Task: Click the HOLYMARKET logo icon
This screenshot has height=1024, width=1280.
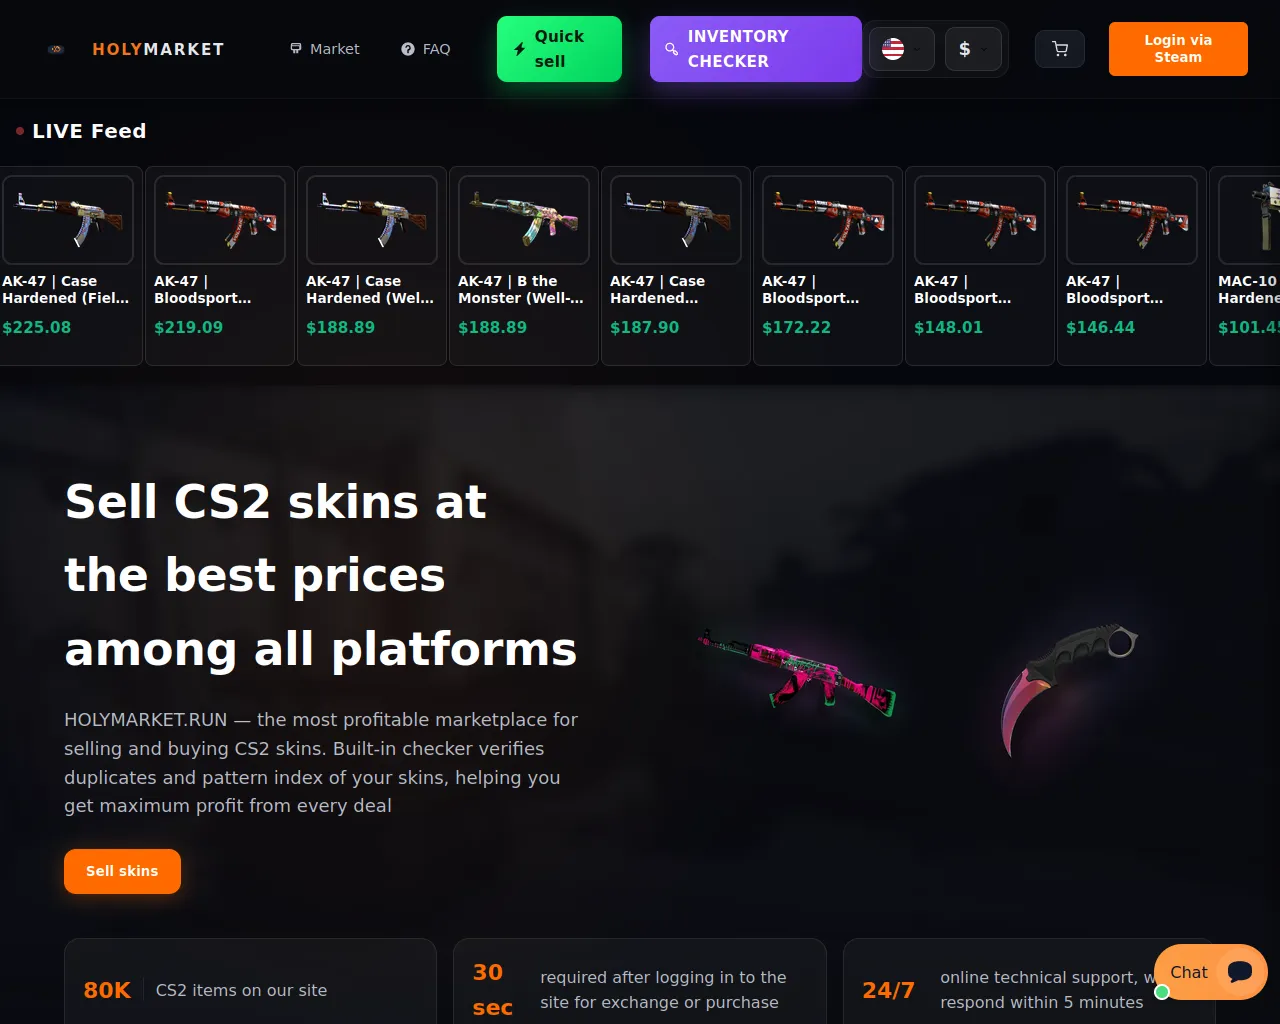Action: click(x=56, y=49)
